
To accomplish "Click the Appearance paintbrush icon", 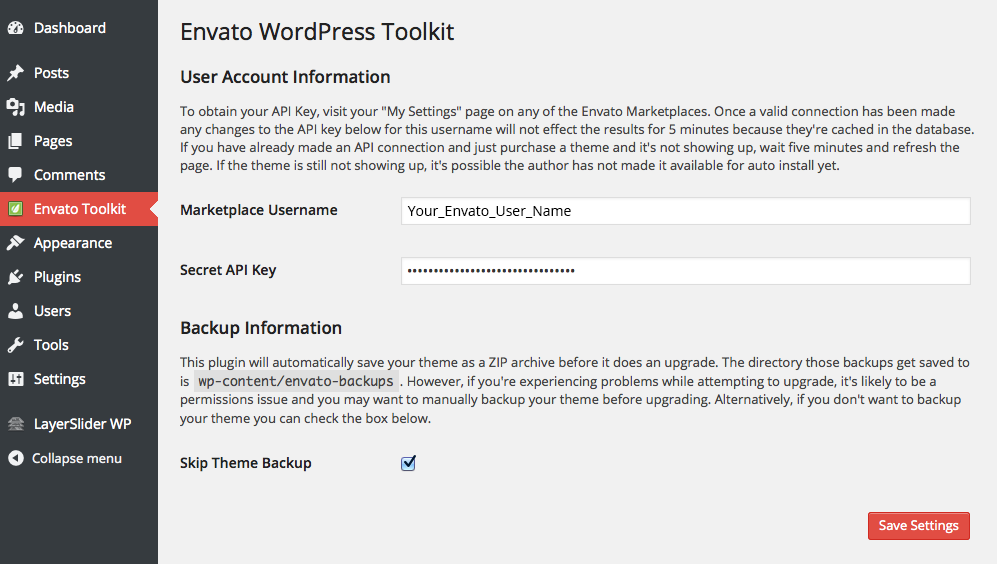I will point(15,243).
